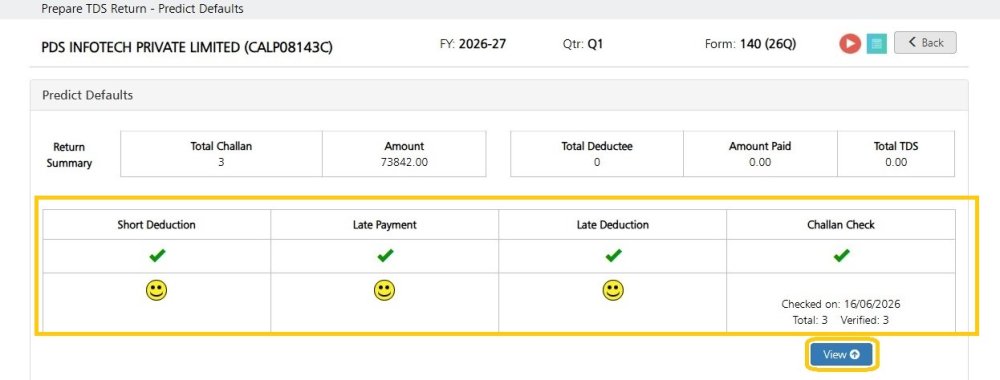This screenshot has width=1000, height=380.
Task: Click the blue View button
Action: (841, 354)
